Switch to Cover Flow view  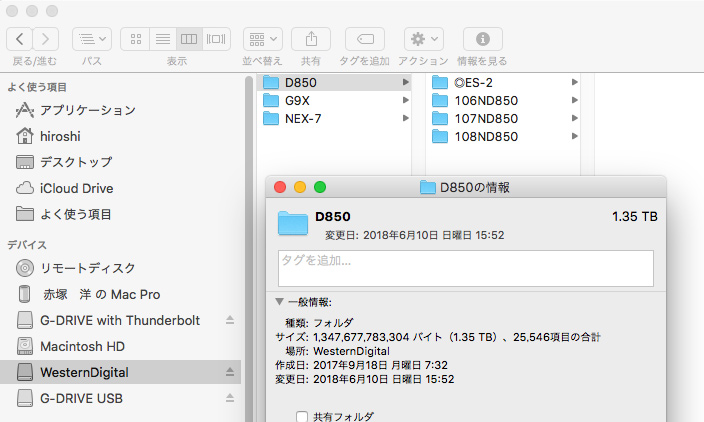coord(216,39)
